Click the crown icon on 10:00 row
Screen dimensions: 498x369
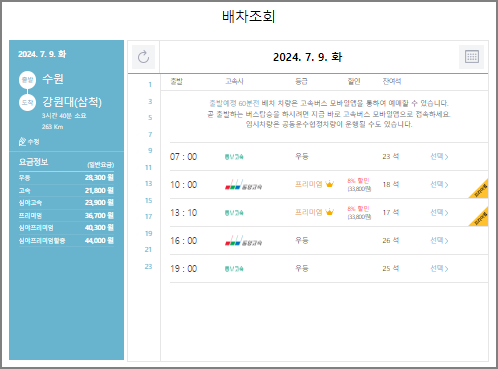[329, 184]
